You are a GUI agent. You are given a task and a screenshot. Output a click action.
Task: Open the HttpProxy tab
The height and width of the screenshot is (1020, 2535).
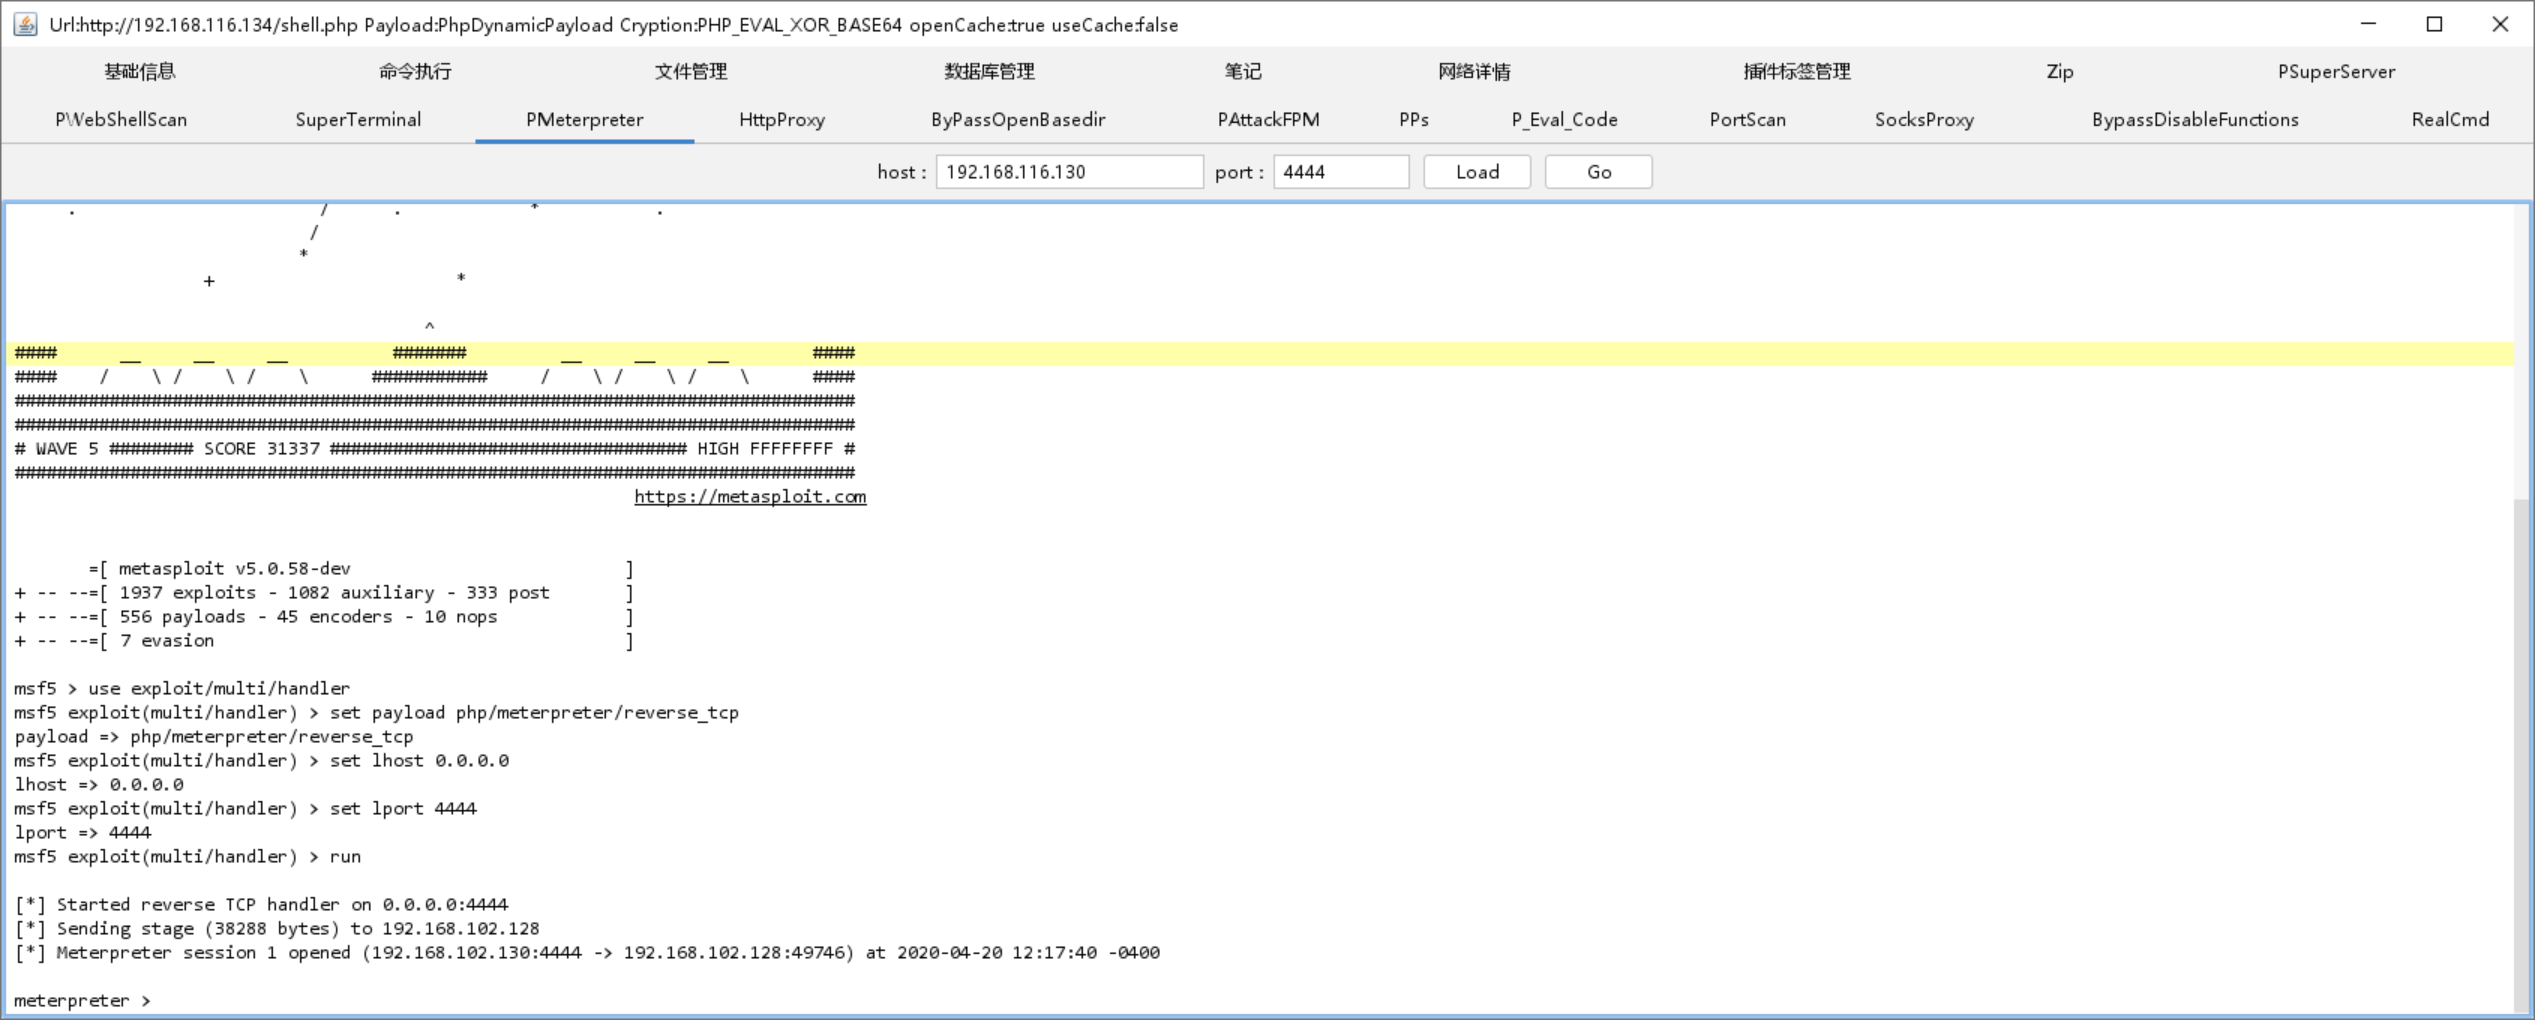[x=782, y=119]
